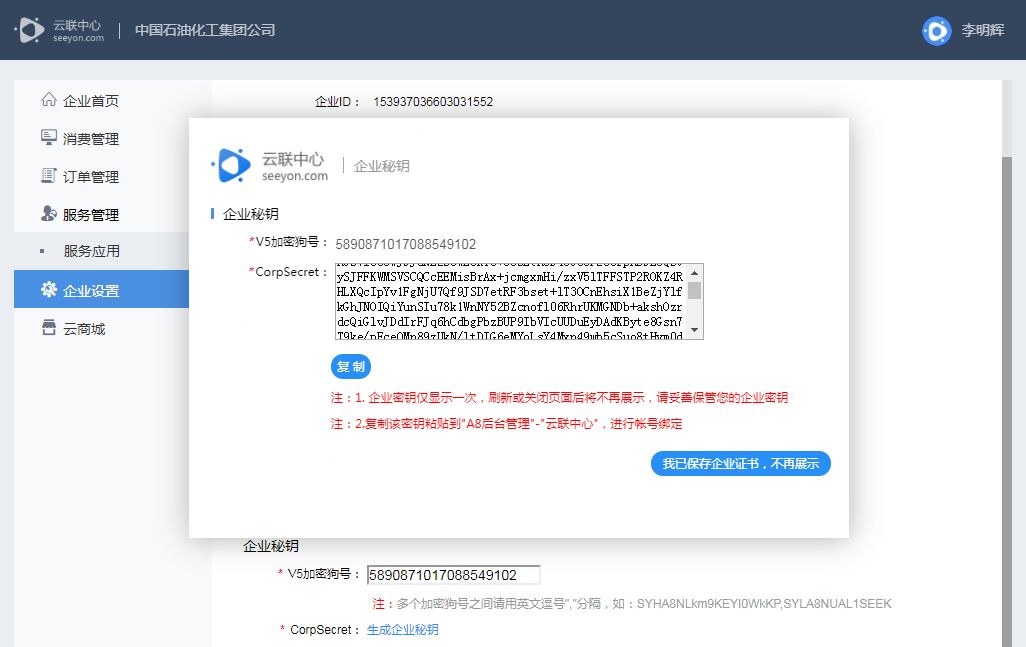
Task: Click the hint text about 多个加密狗号
Action: tap(632, 603)
